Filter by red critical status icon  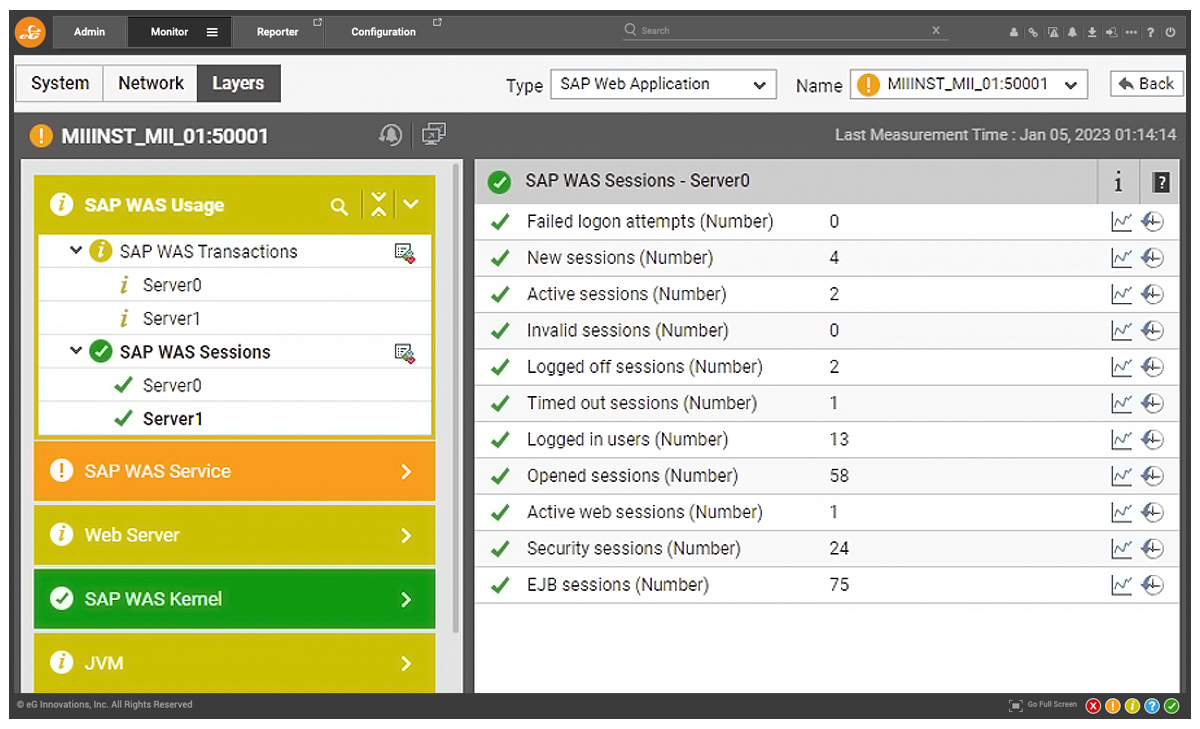(x=1092, y=706)
